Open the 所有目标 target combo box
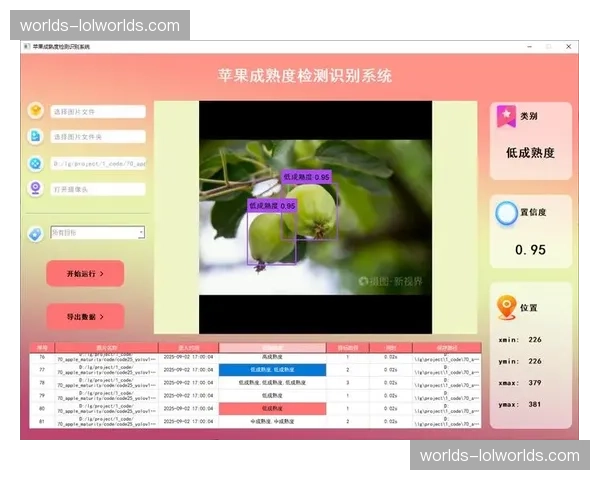 coord(98,232)
